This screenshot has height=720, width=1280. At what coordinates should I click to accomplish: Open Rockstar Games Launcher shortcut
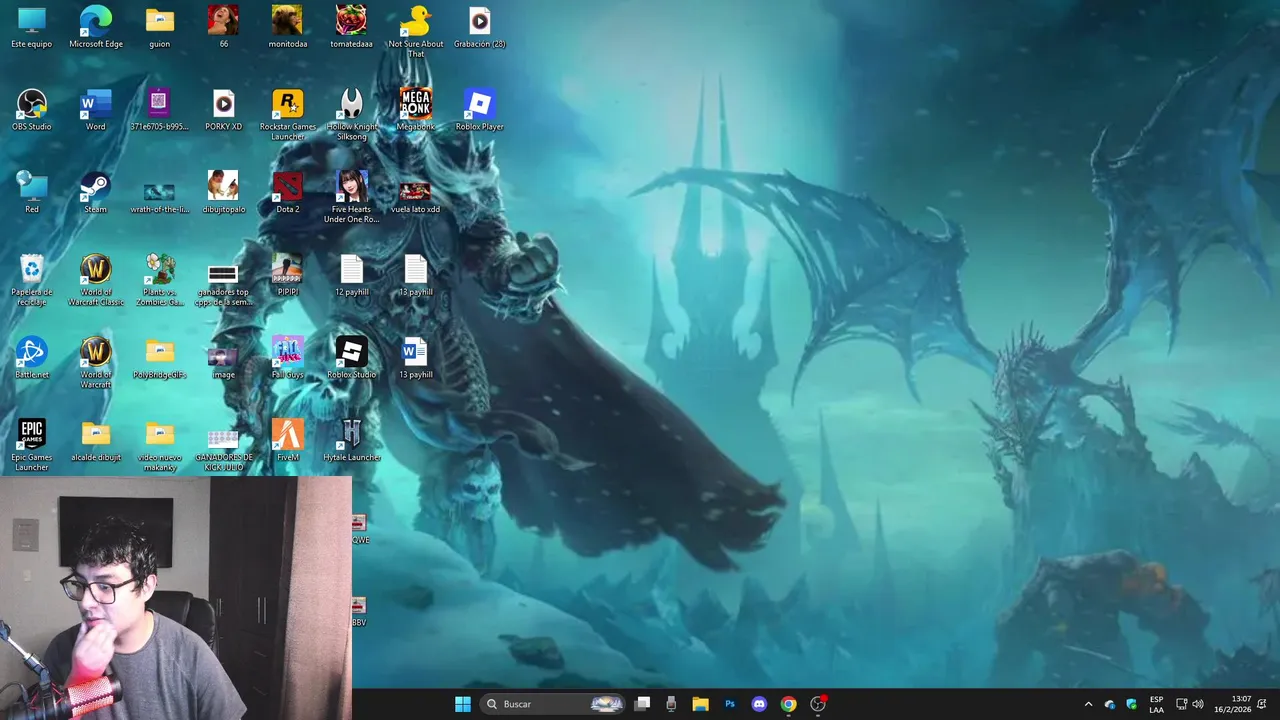287,115
